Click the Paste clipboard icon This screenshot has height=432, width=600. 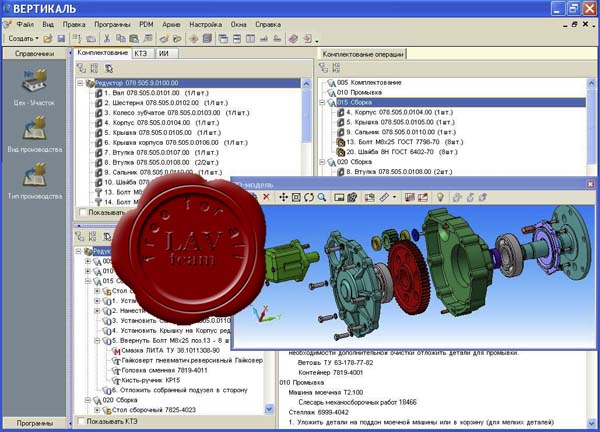134,39
